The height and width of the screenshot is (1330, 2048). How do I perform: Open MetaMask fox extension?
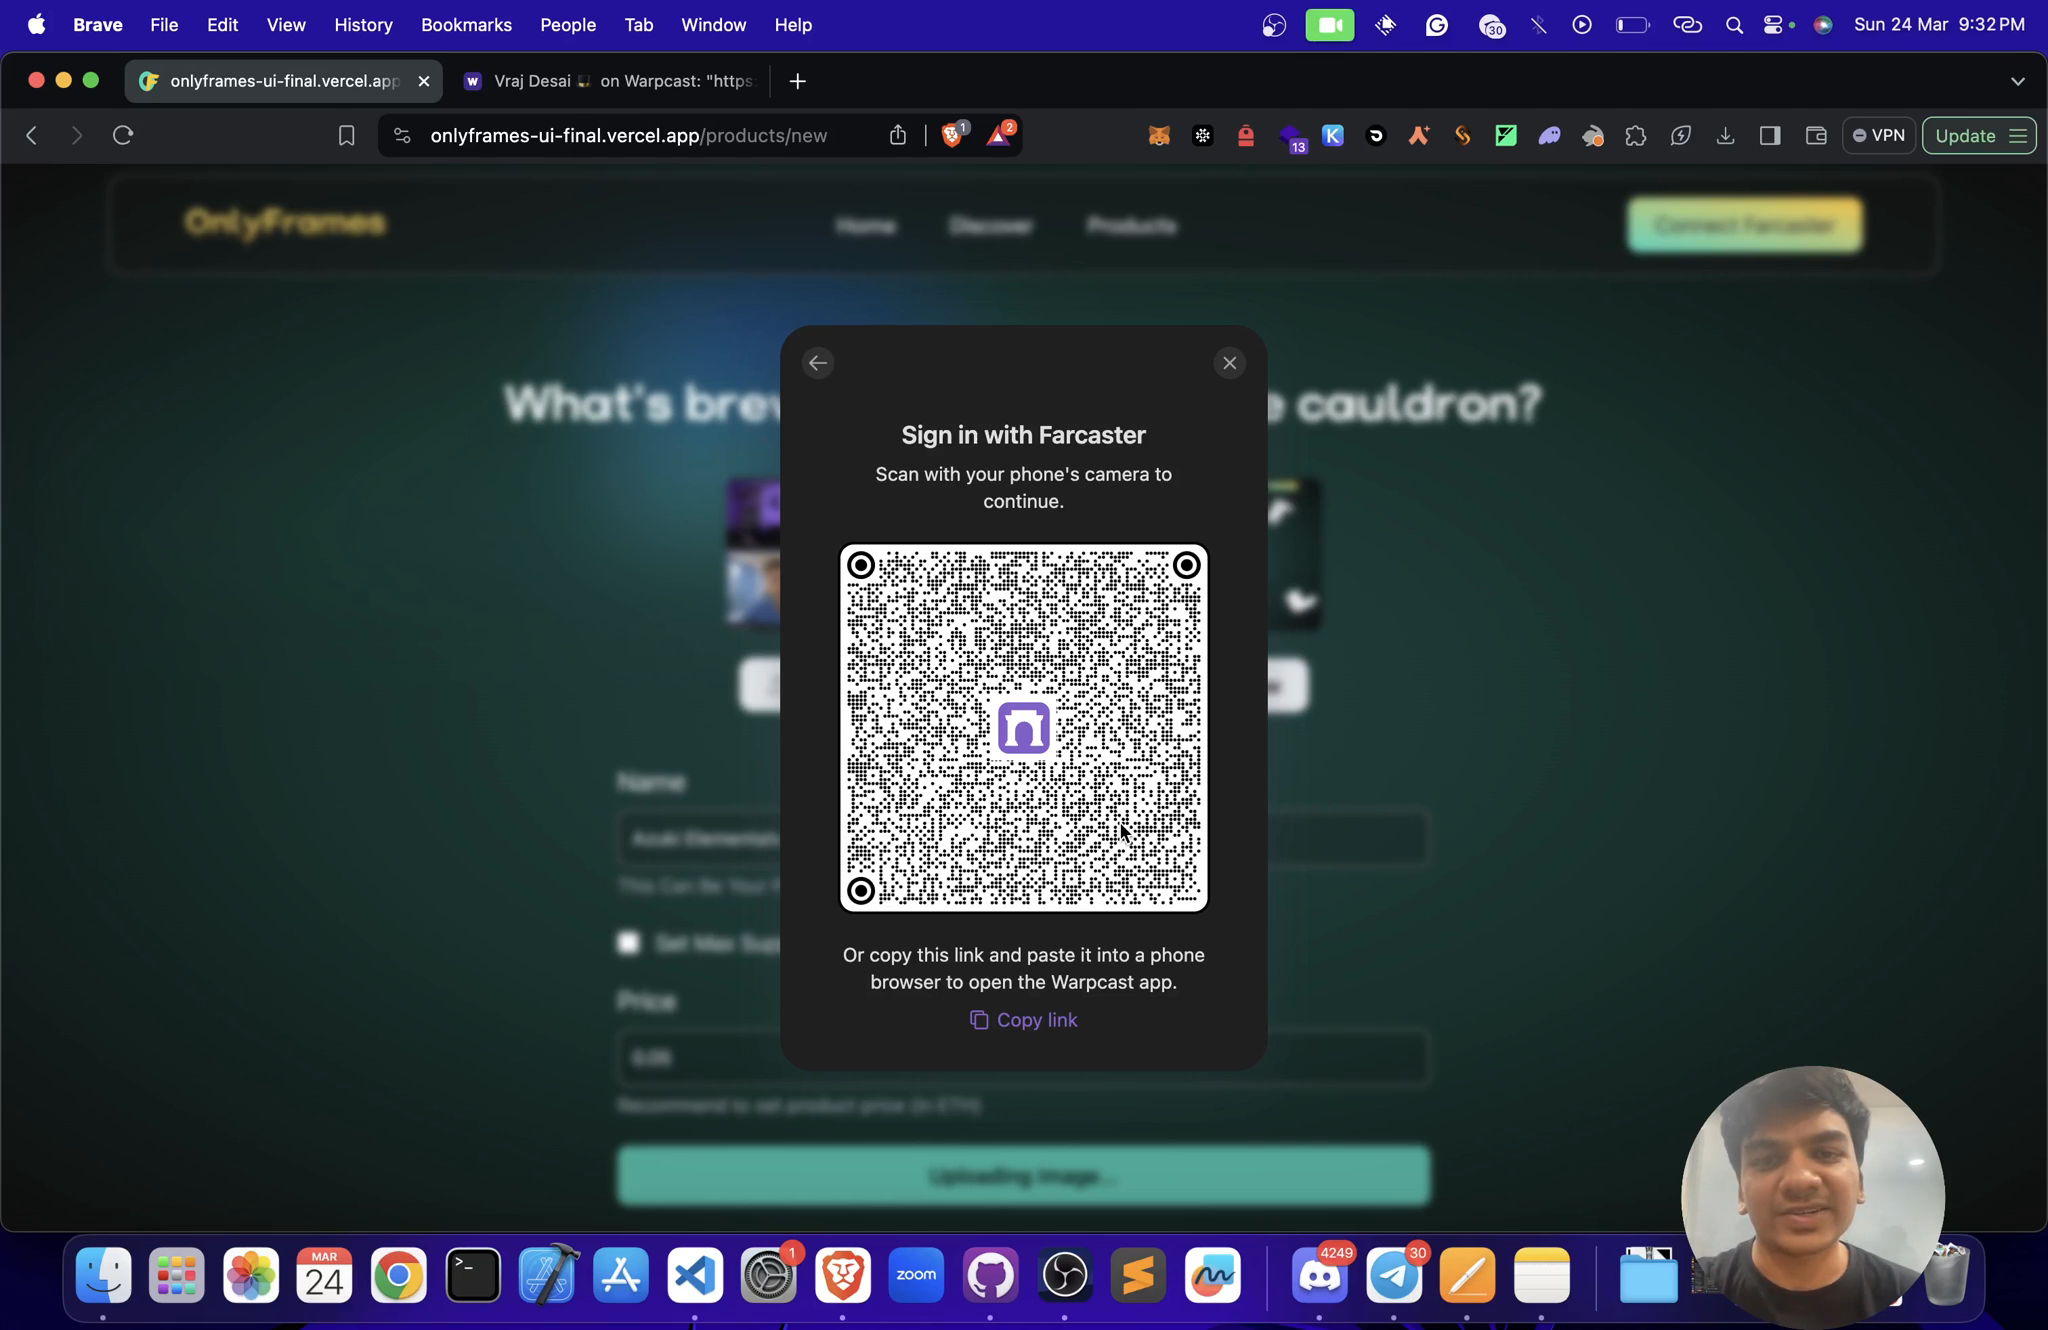(1159, 136)
